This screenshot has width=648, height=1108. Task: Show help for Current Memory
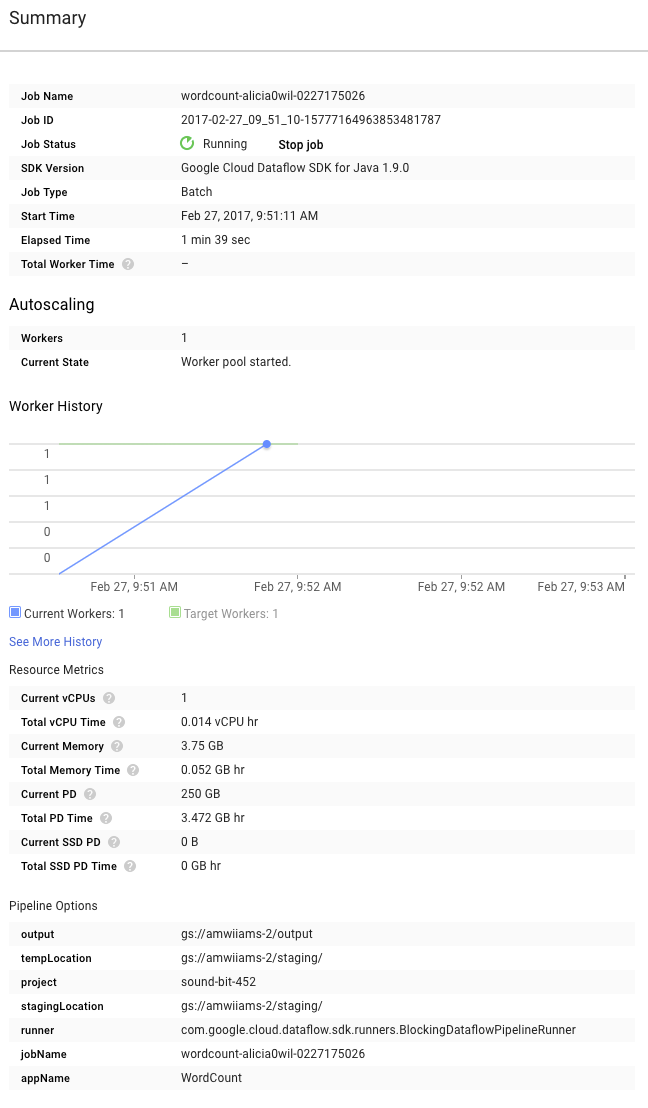pos(117,746)
